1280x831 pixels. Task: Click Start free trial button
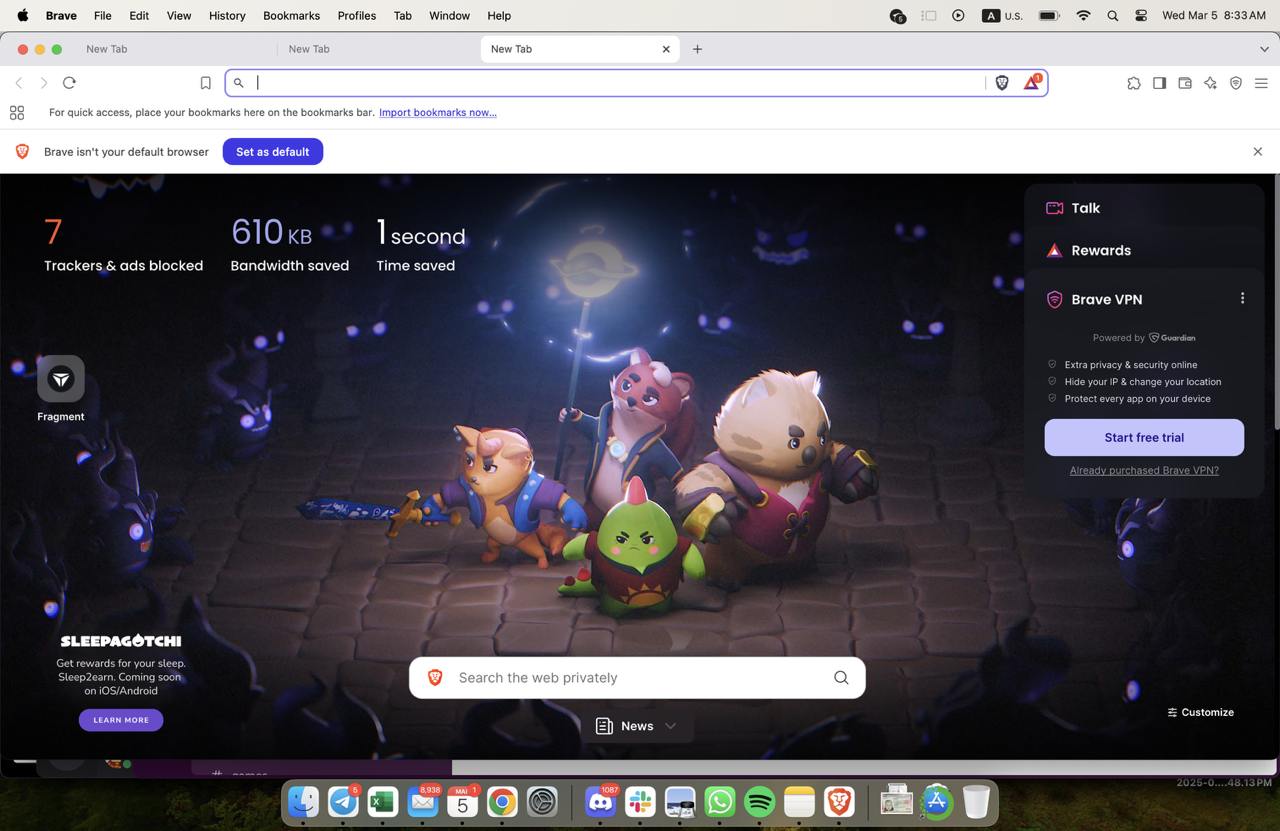1144,437
